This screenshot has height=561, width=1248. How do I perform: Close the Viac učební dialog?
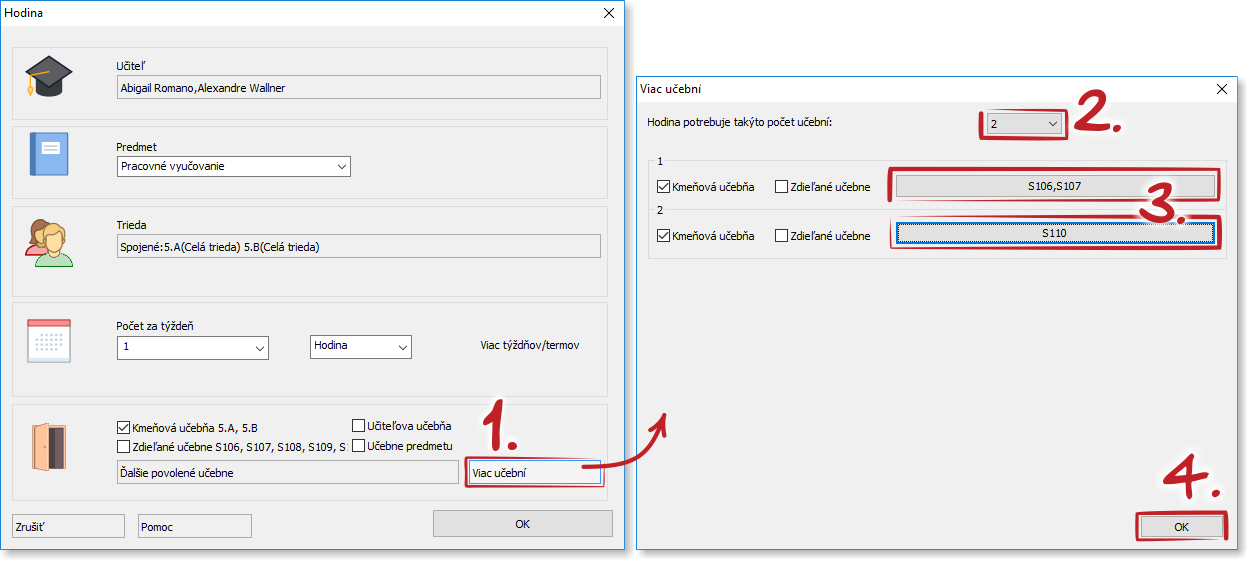1221,89
